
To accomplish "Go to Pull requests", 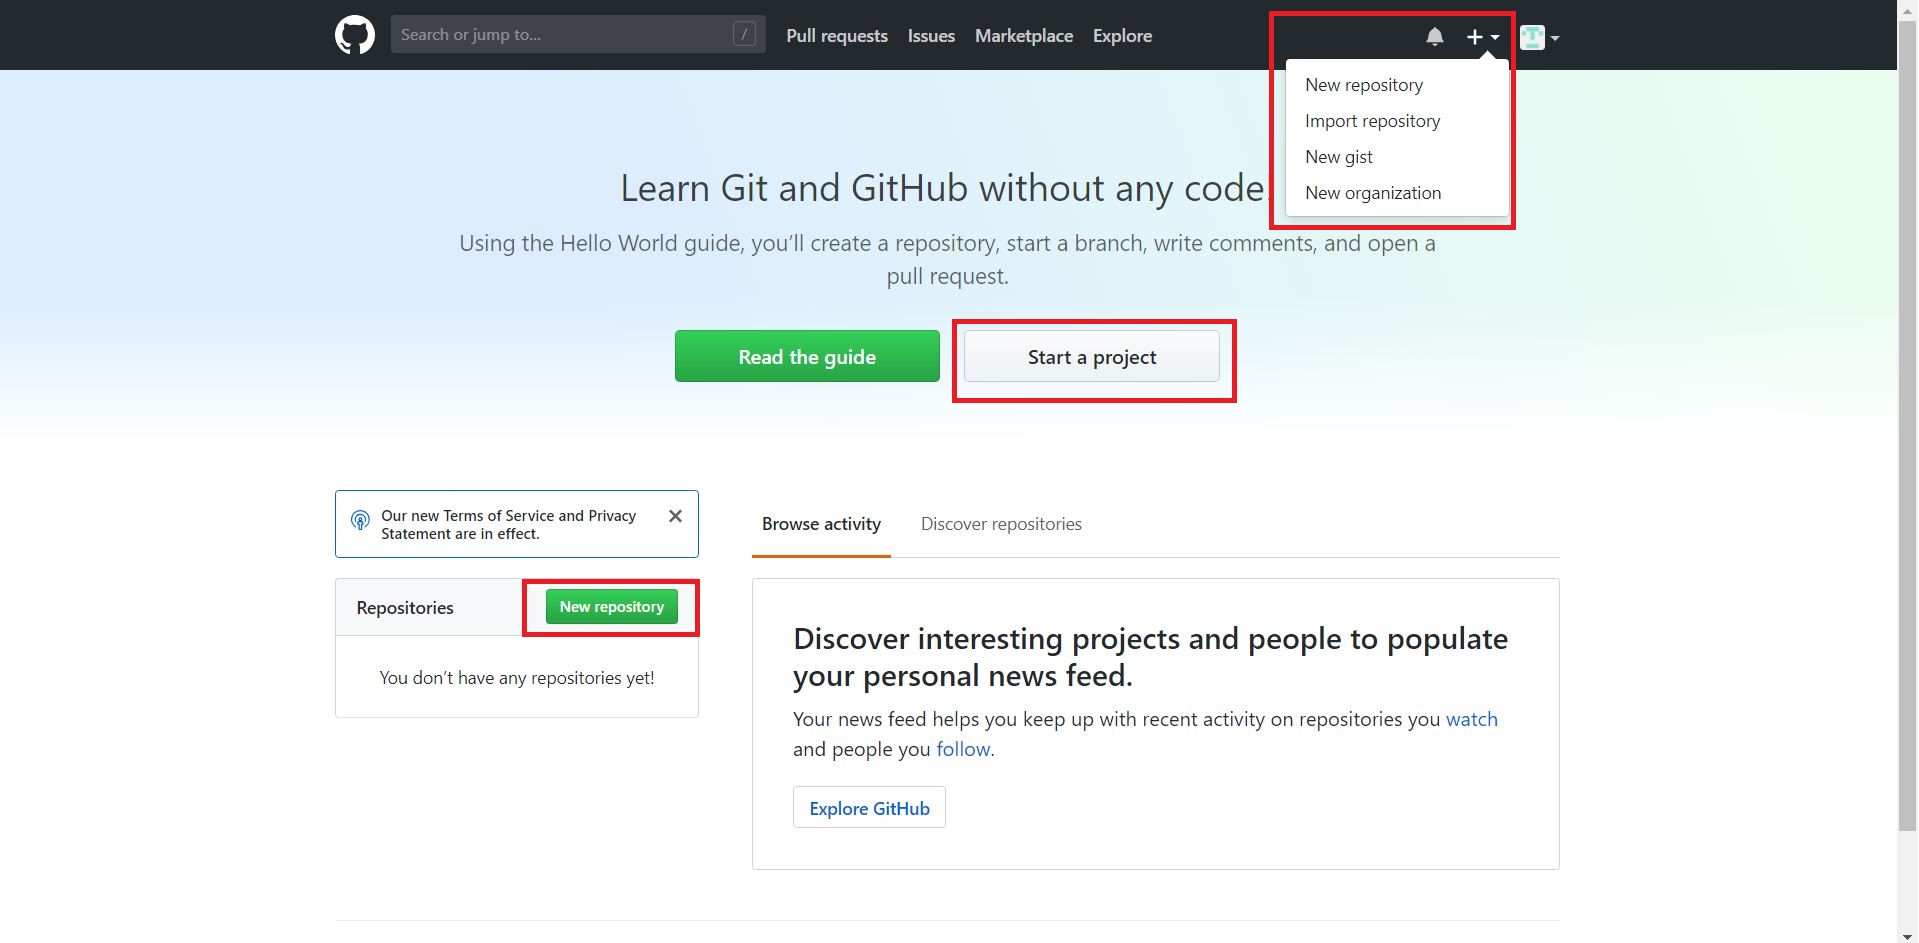I will 837,36.
